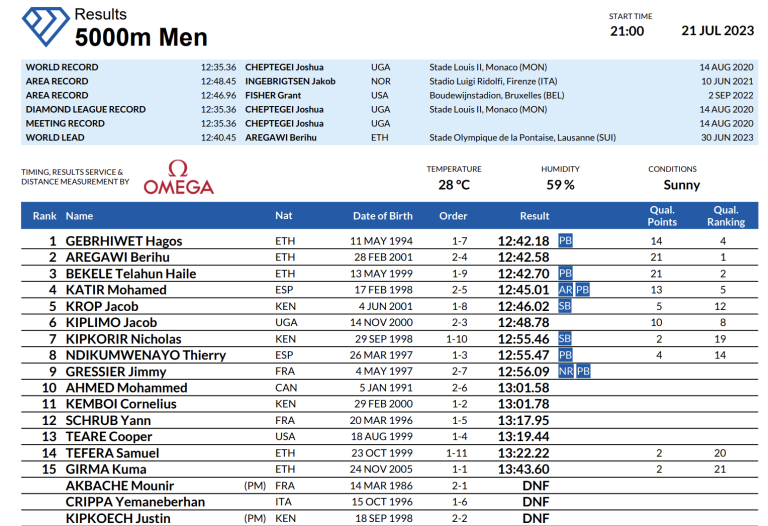Click the Result column header
The width and height of the screenshot is (768, 526).
click(x=534, y=216)
